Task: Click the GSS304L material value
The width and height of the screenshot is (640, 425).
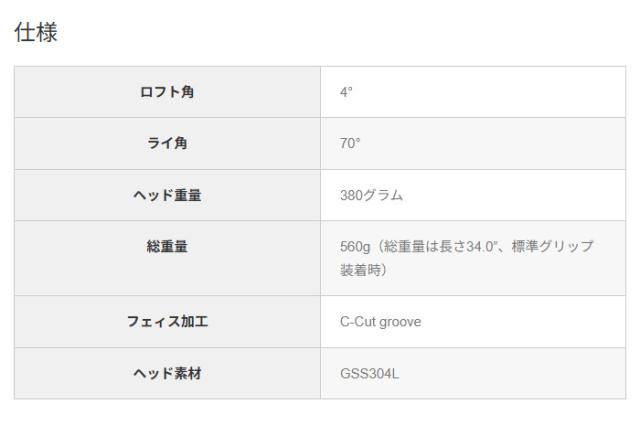Action: coord(369,374)
